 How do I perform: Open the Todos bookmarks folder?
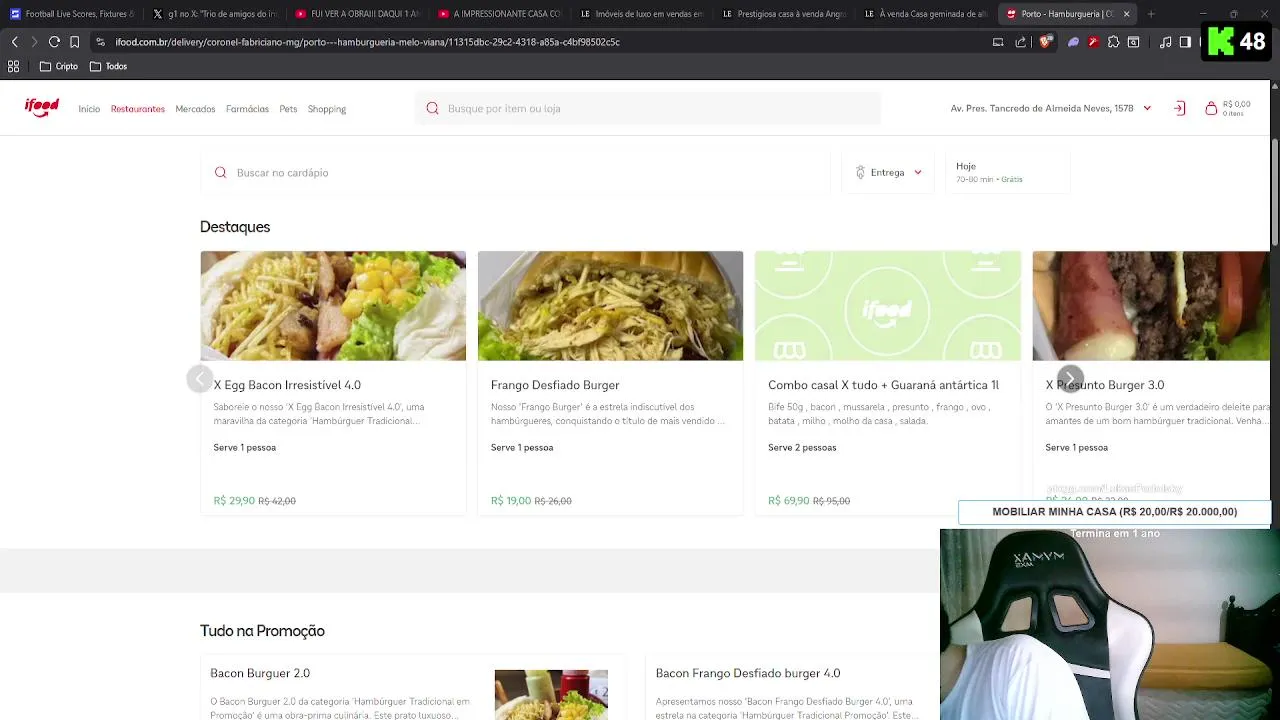point(108,66)
